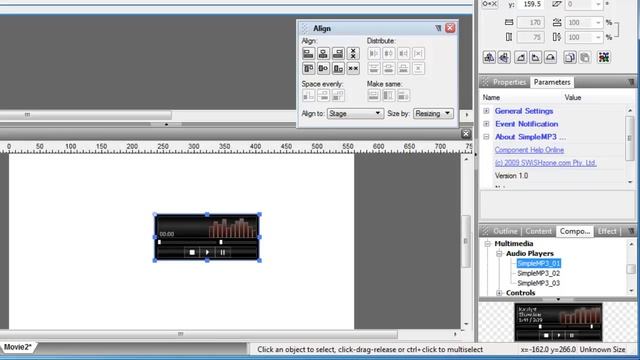Image resolution: width=640 pixels, height=360 pixels.
Task: Click the stage vertical scrollbar
Action: click(466, 241)
